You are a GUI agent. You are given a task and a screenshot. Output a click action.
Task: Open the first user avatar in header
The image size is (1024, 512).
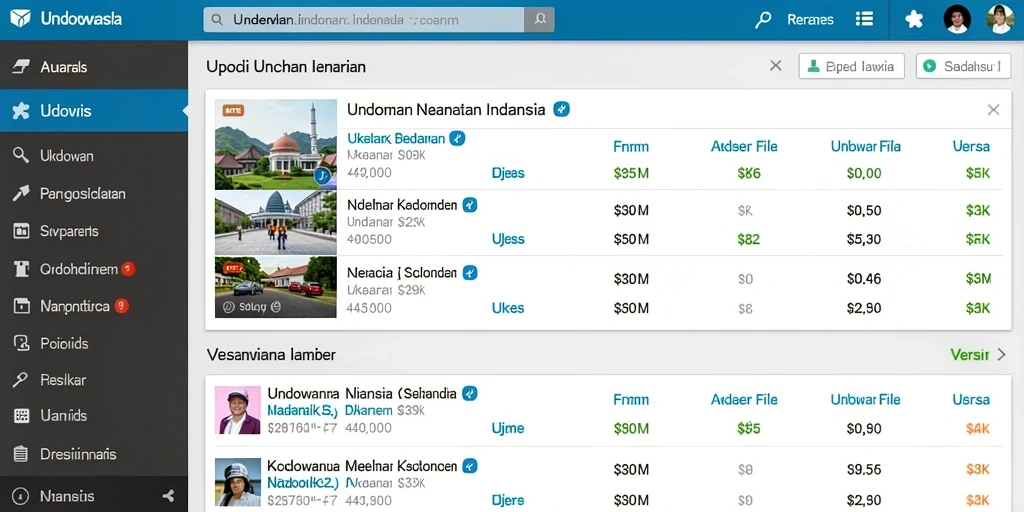(957, 19)
